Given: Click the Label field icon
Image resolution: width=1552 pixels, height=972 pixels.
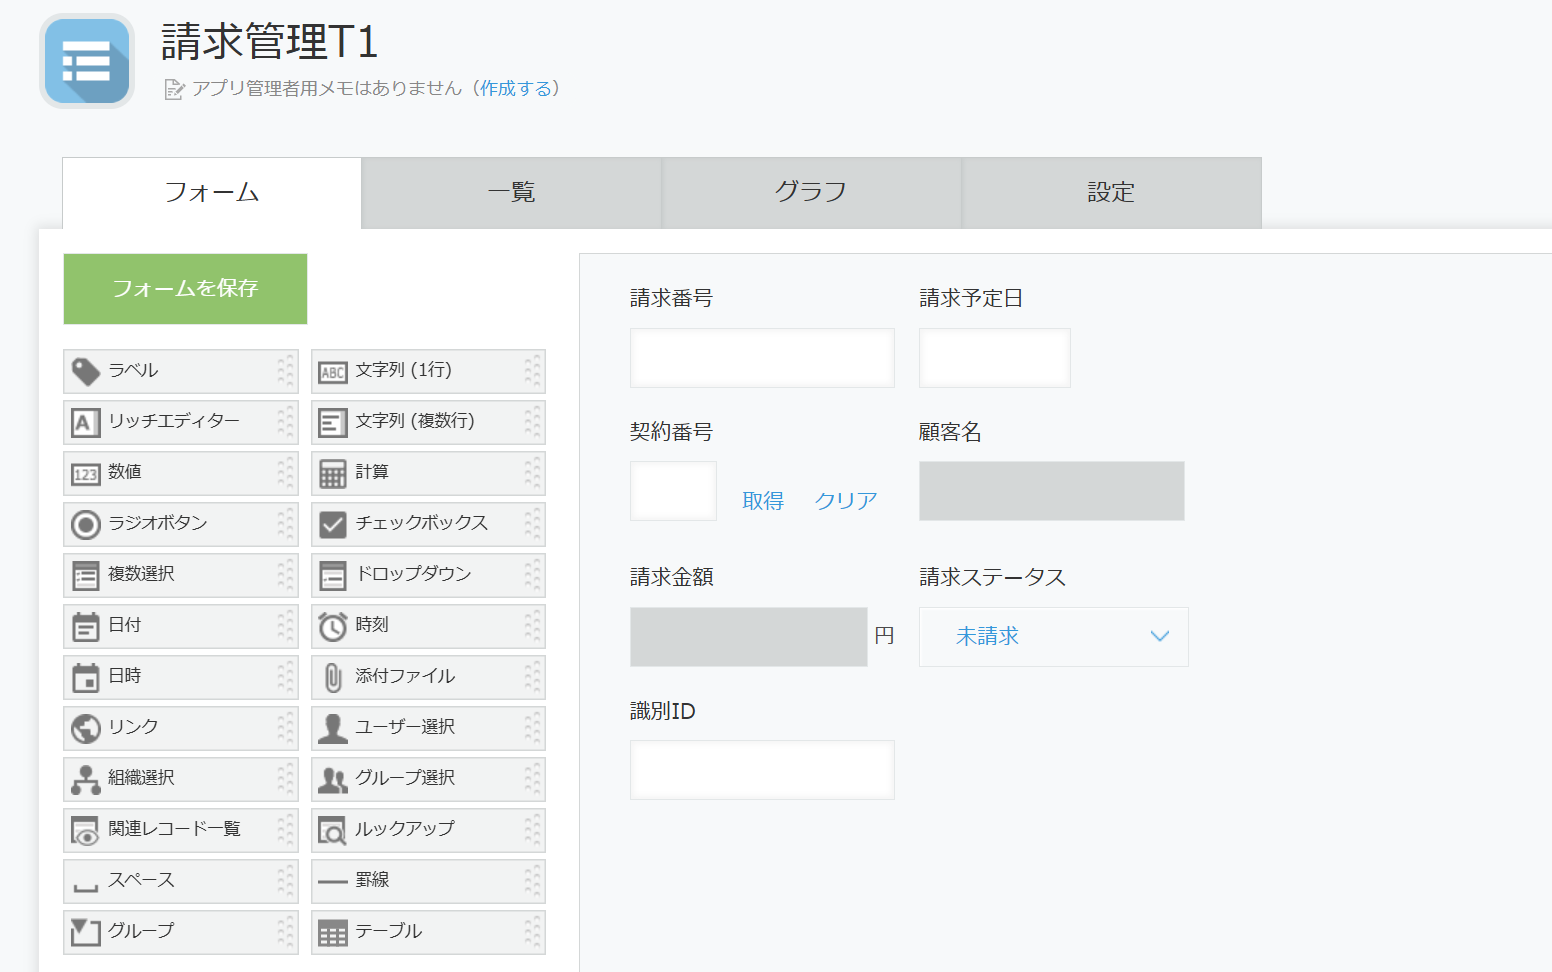Looking at the screenshot, I should coord(86,372).
